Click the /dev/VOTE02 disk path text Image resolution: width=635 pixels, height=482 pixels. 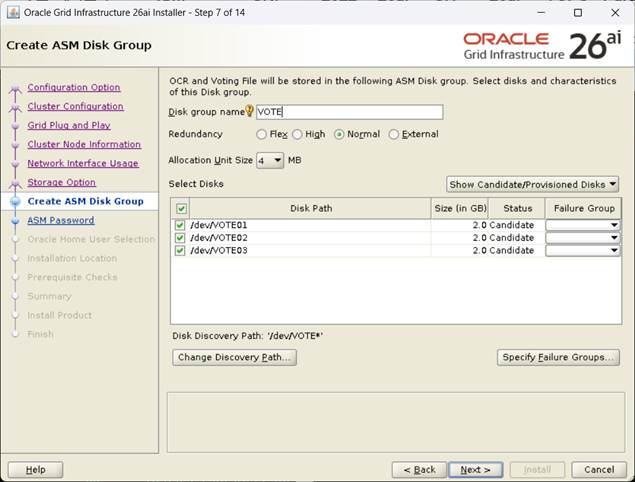point(219,238)
